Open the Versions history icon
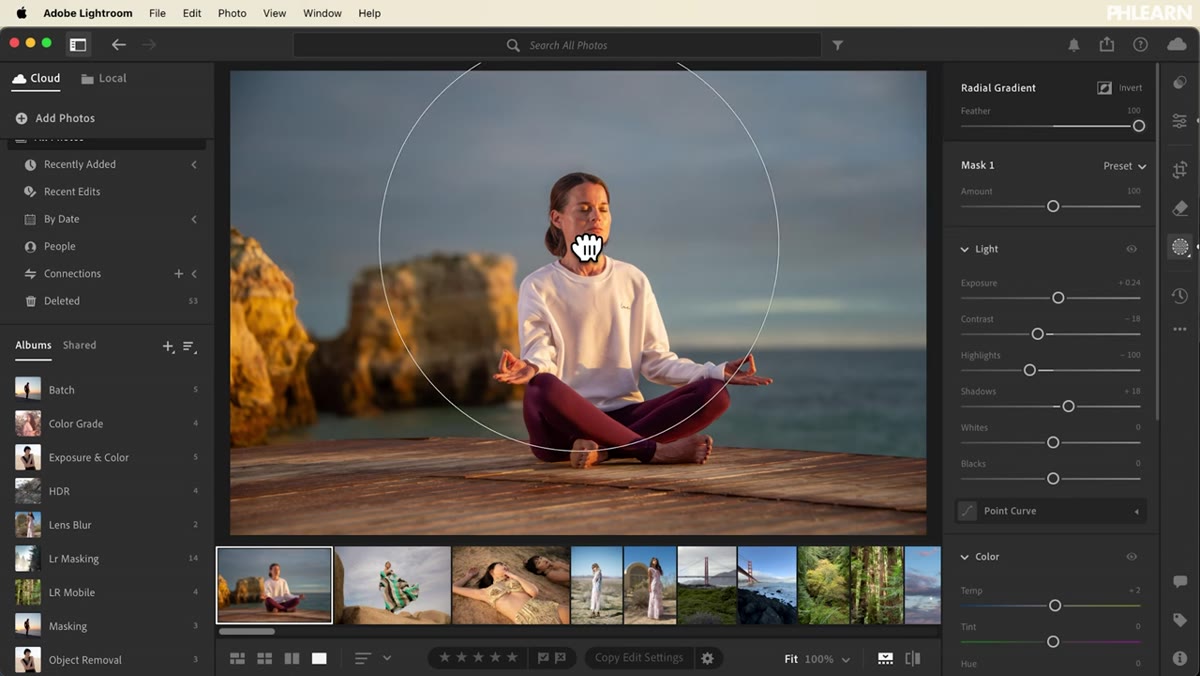The height and width of the screenshot is (676, 1200). coord(1180,297)
